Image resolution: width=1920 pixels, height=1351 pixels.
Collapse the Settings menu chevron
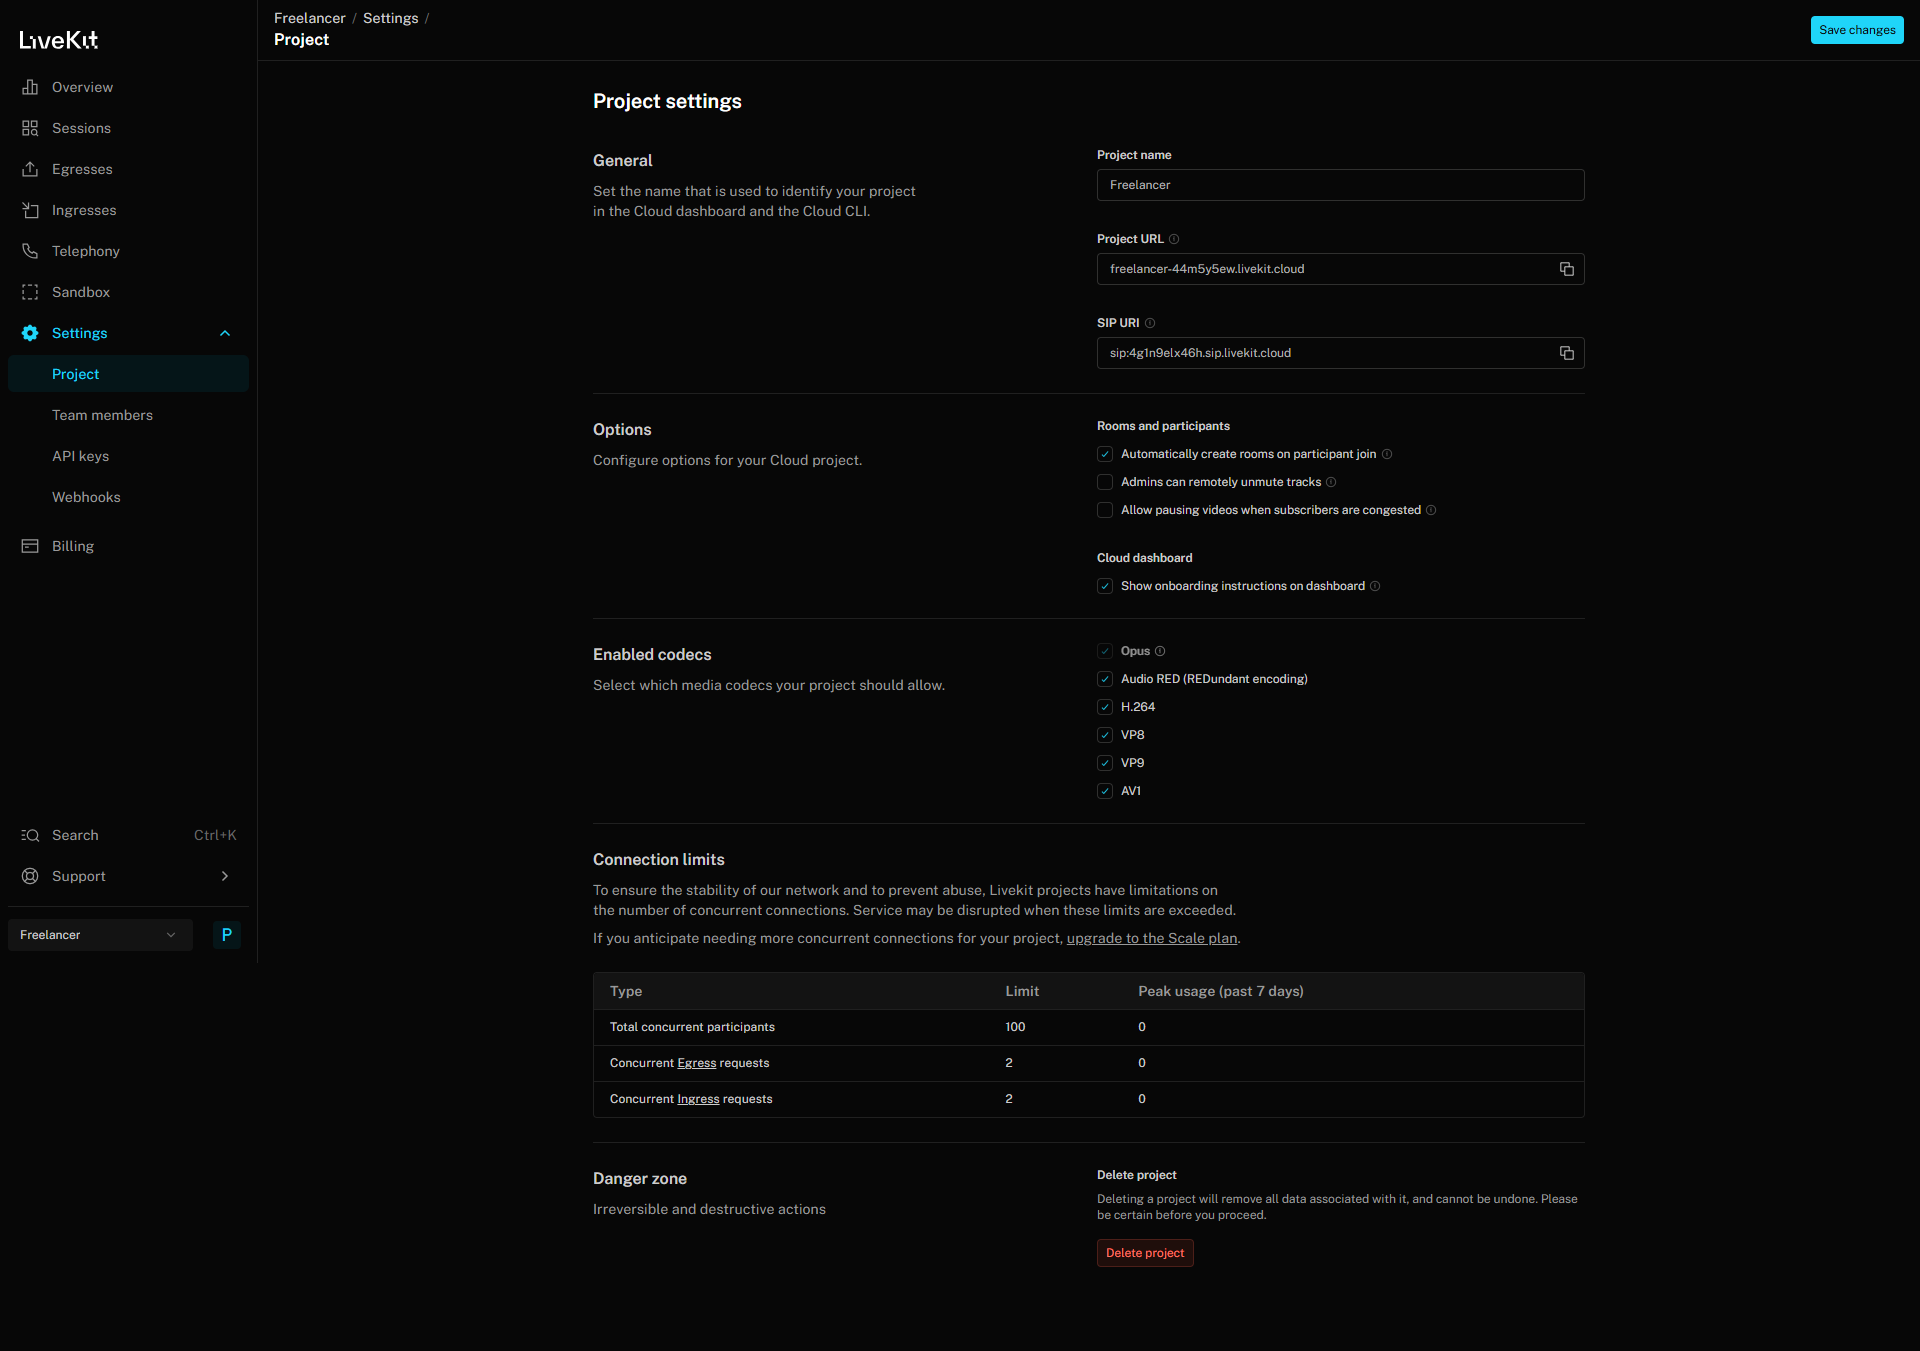click(x=225, y=333)
